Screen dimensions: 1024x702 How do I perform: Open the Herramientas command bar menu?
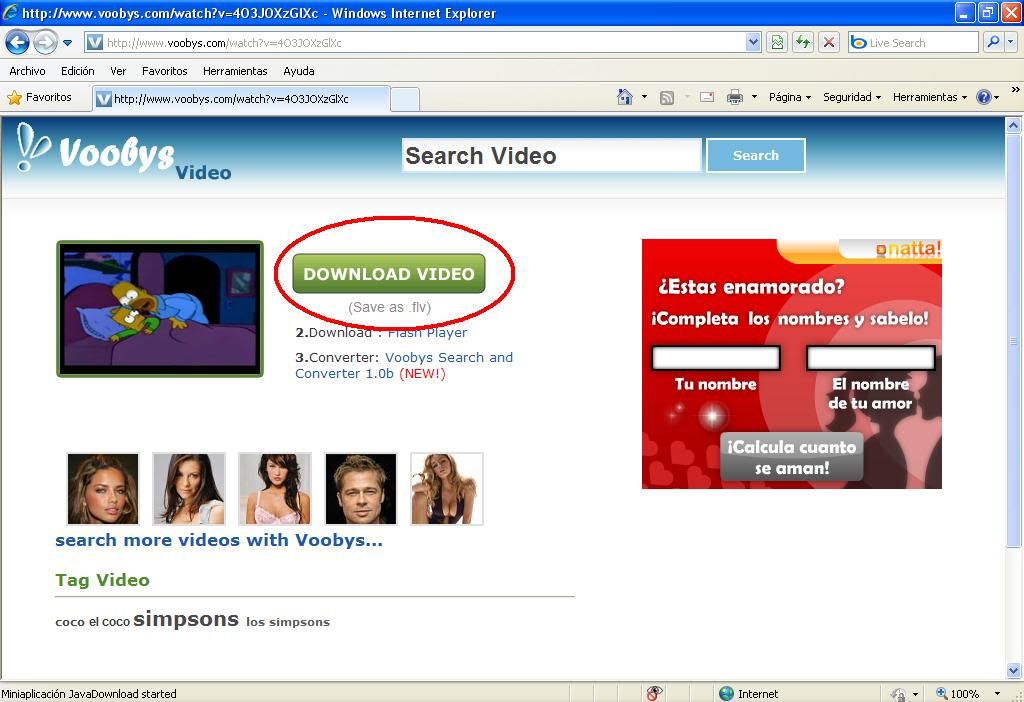coord(930,97)
